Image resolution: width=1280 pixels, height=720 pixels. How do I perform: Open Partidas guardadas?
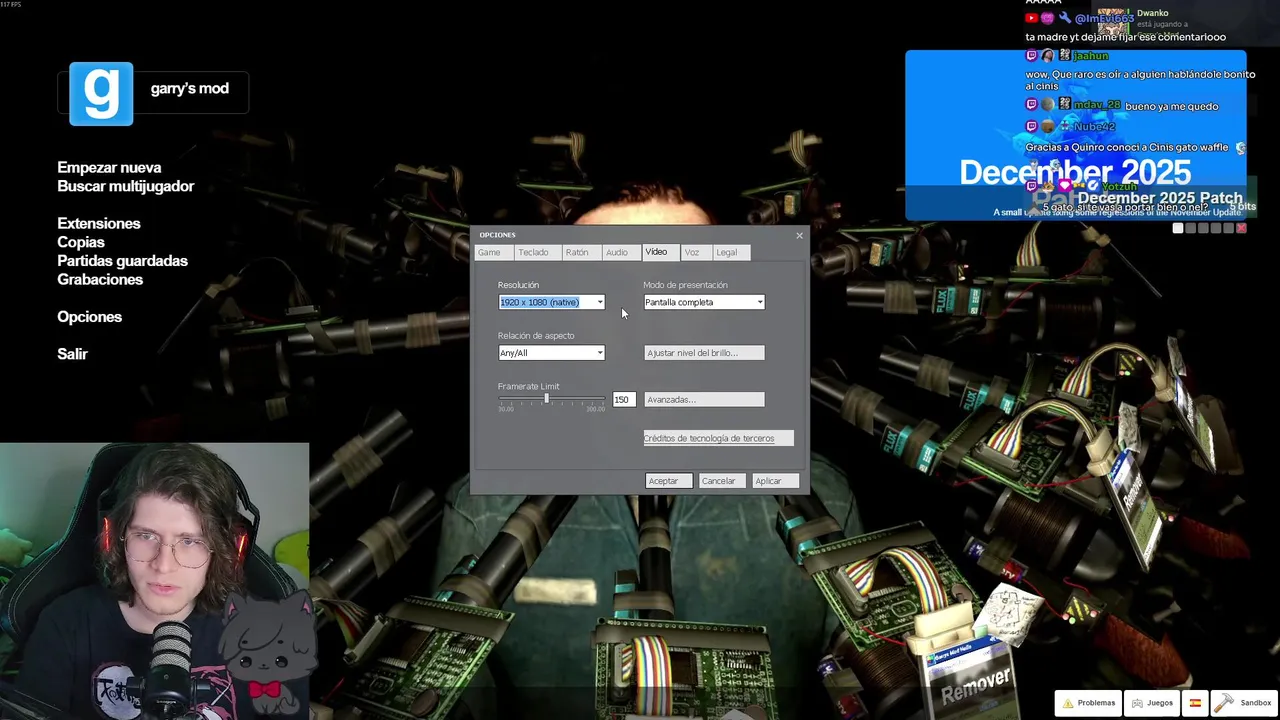(123, 261)
